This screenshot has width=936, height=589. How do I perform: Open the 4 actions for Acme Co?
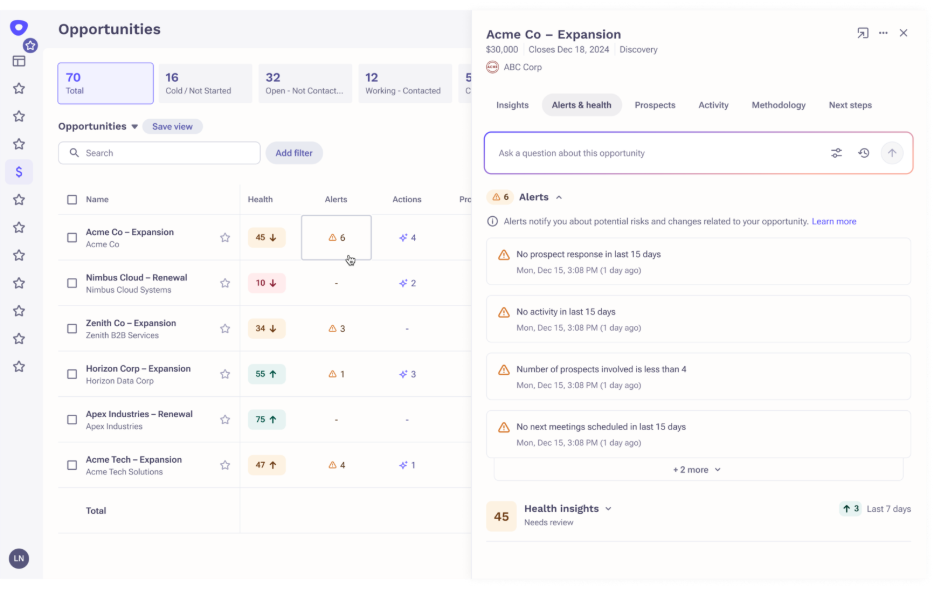tap(407, 238)
